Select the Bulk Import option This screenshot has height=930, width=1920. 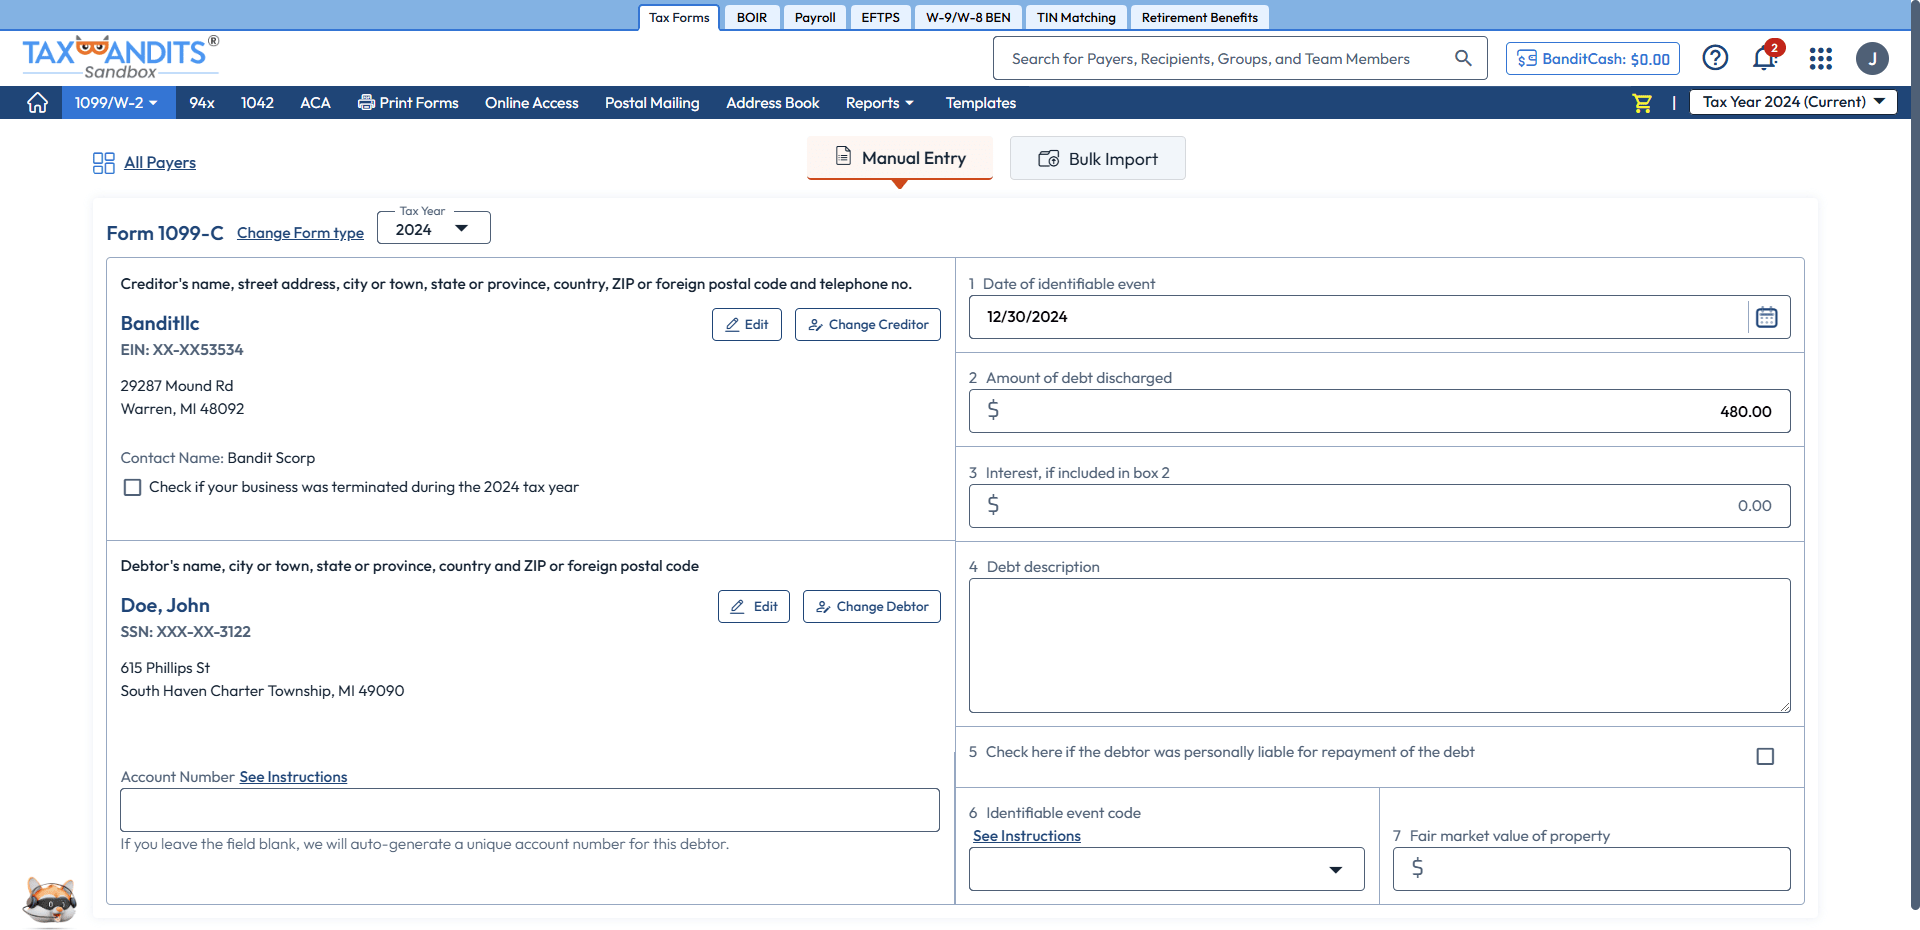1097,158
